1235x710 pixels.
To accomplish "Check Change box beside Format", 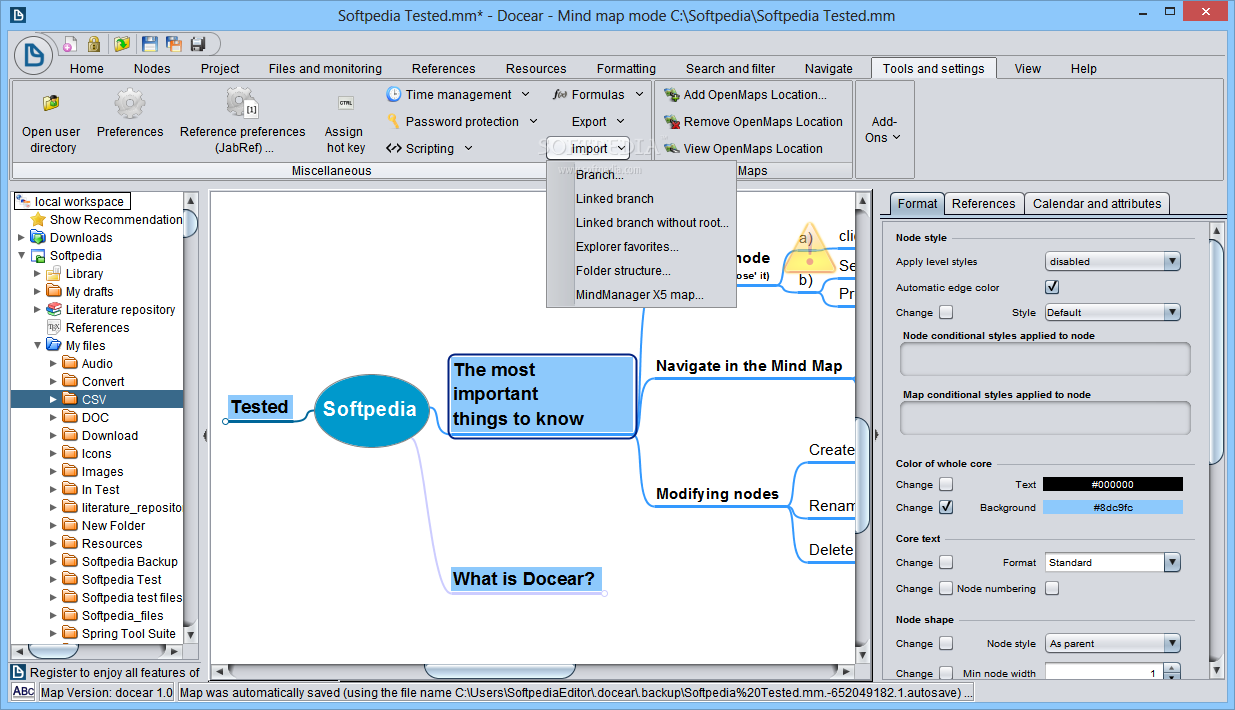I will tap(946, 562).
